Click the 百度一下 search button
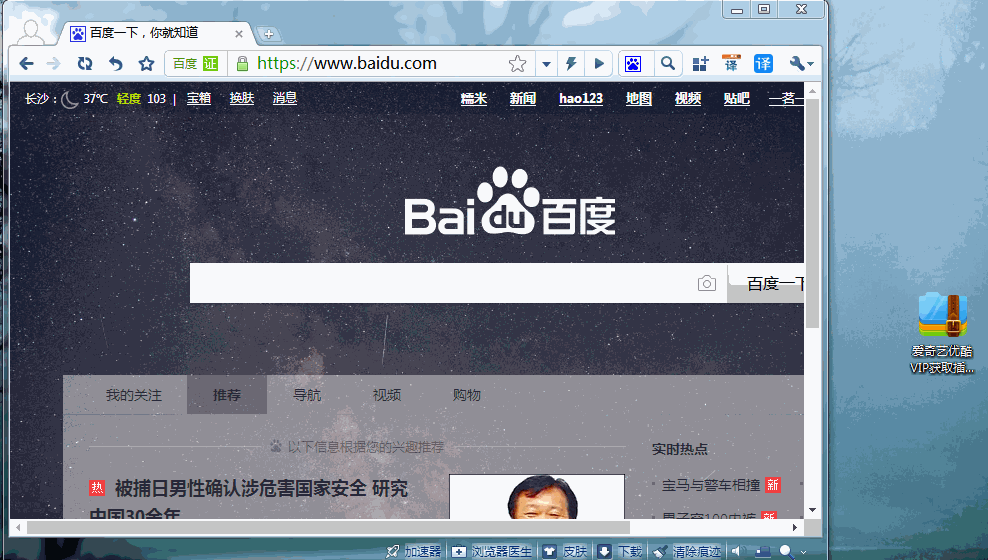This screenshot has height=560, width=988. click(x=766, y=283)
